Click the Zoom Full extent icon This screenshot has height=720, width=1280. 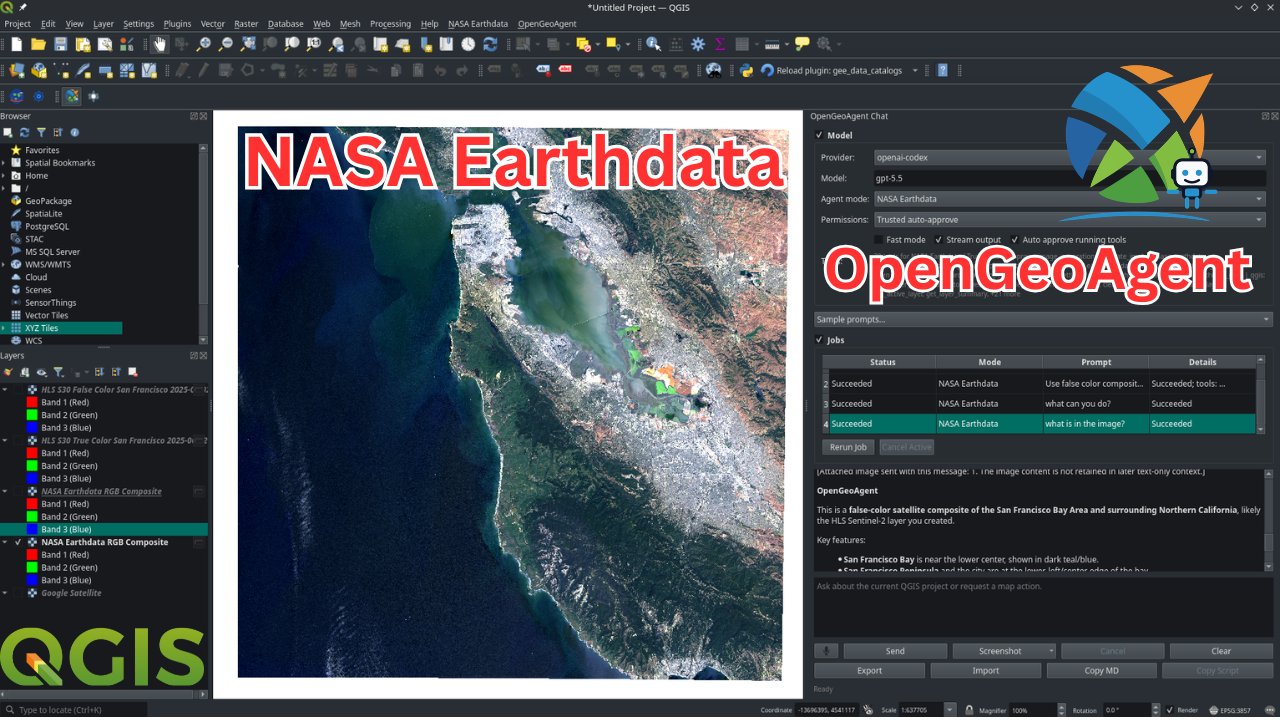pos(248,44)
